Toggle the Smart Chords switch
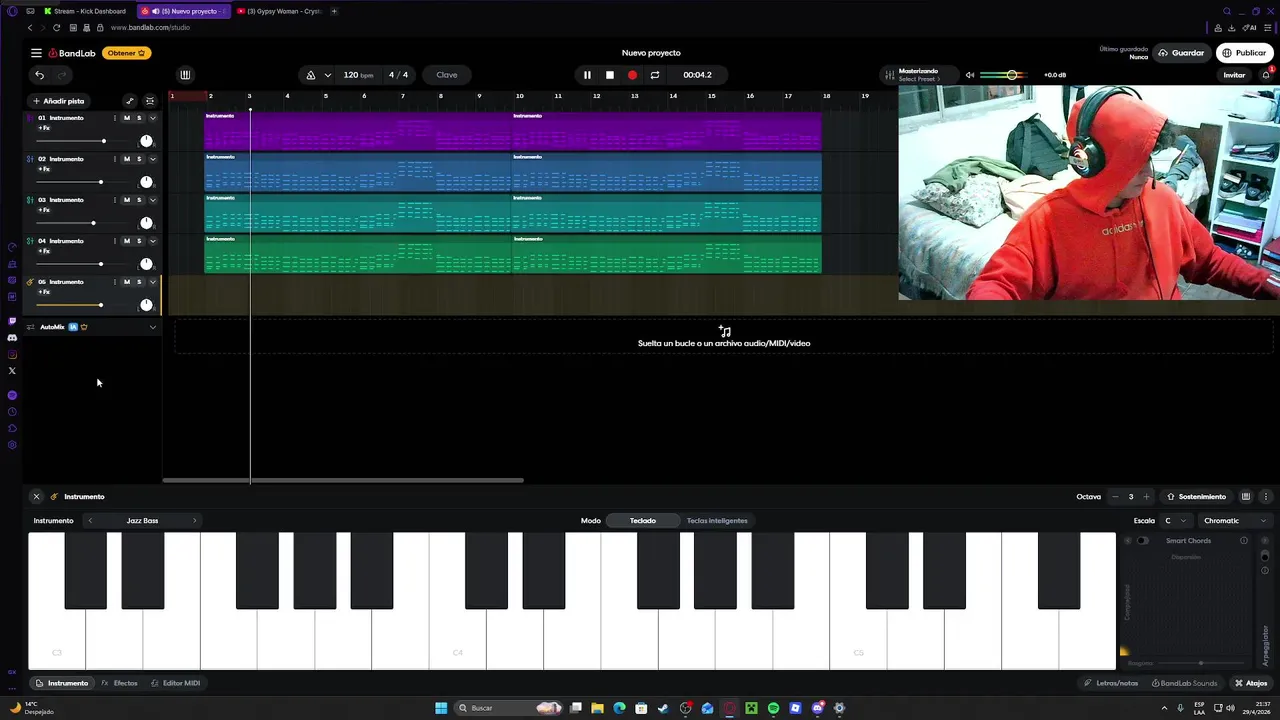Viewport: 1280px width, 720px height. [1142, 541]
